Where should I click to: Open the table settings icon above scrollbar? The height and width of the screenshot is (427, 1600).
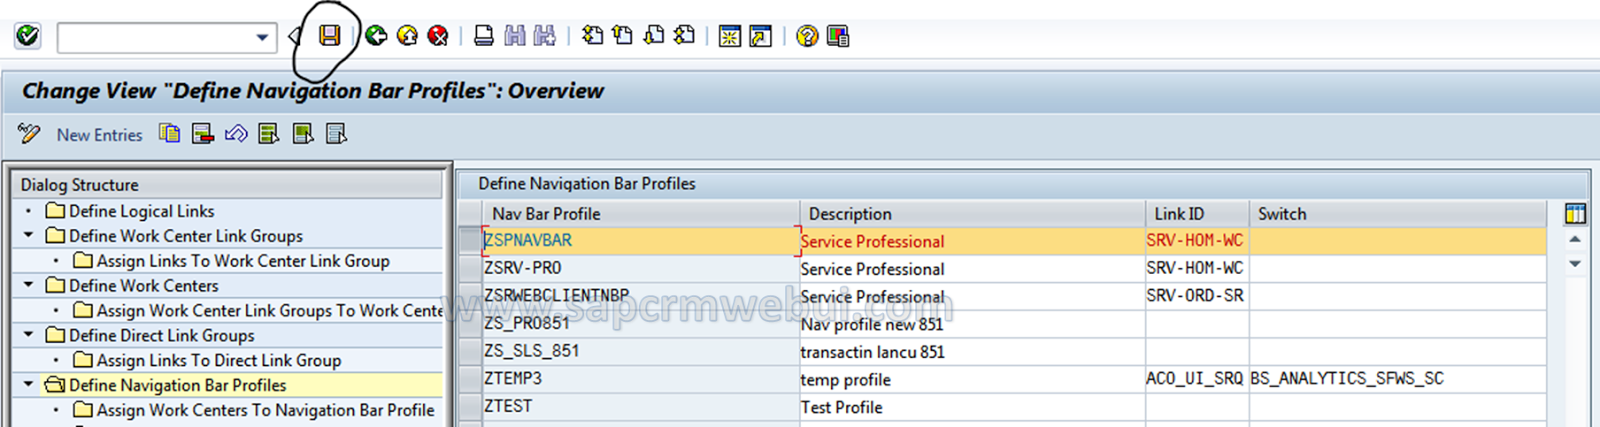click(x=1575, y=213)
